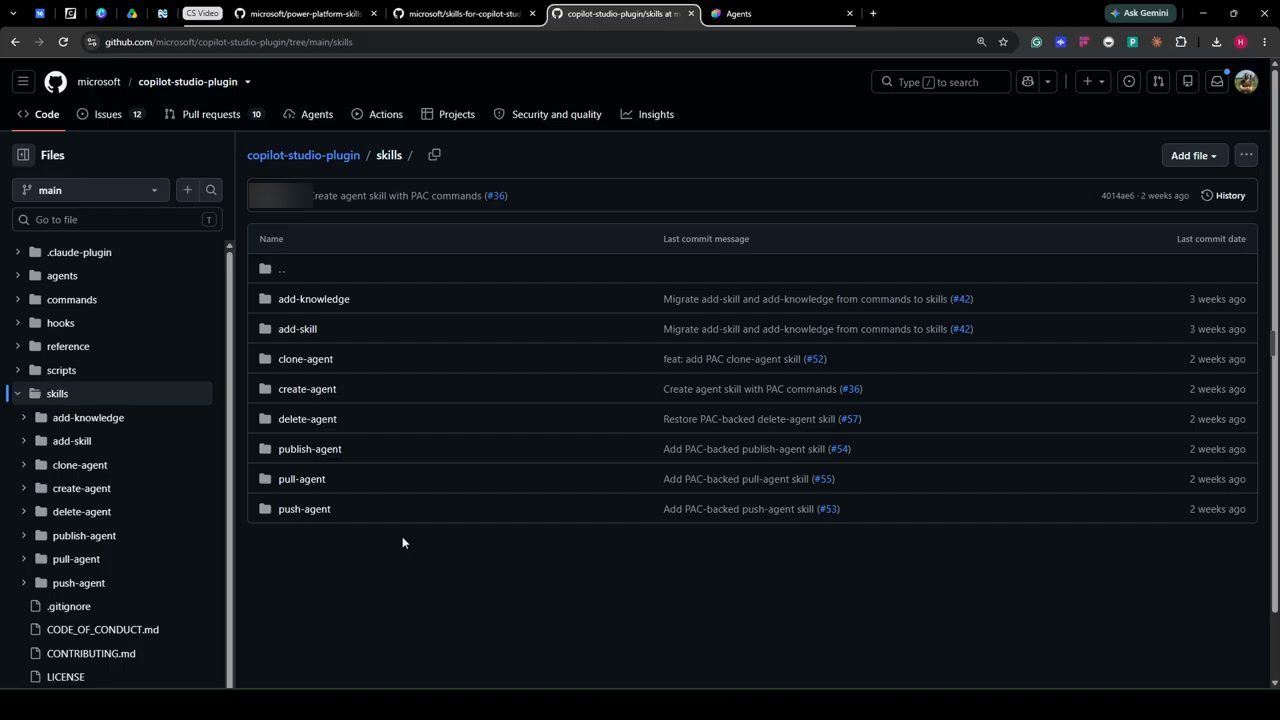Open the History link
Viewport: 1280px width, 720px height.
(1223, 196)
